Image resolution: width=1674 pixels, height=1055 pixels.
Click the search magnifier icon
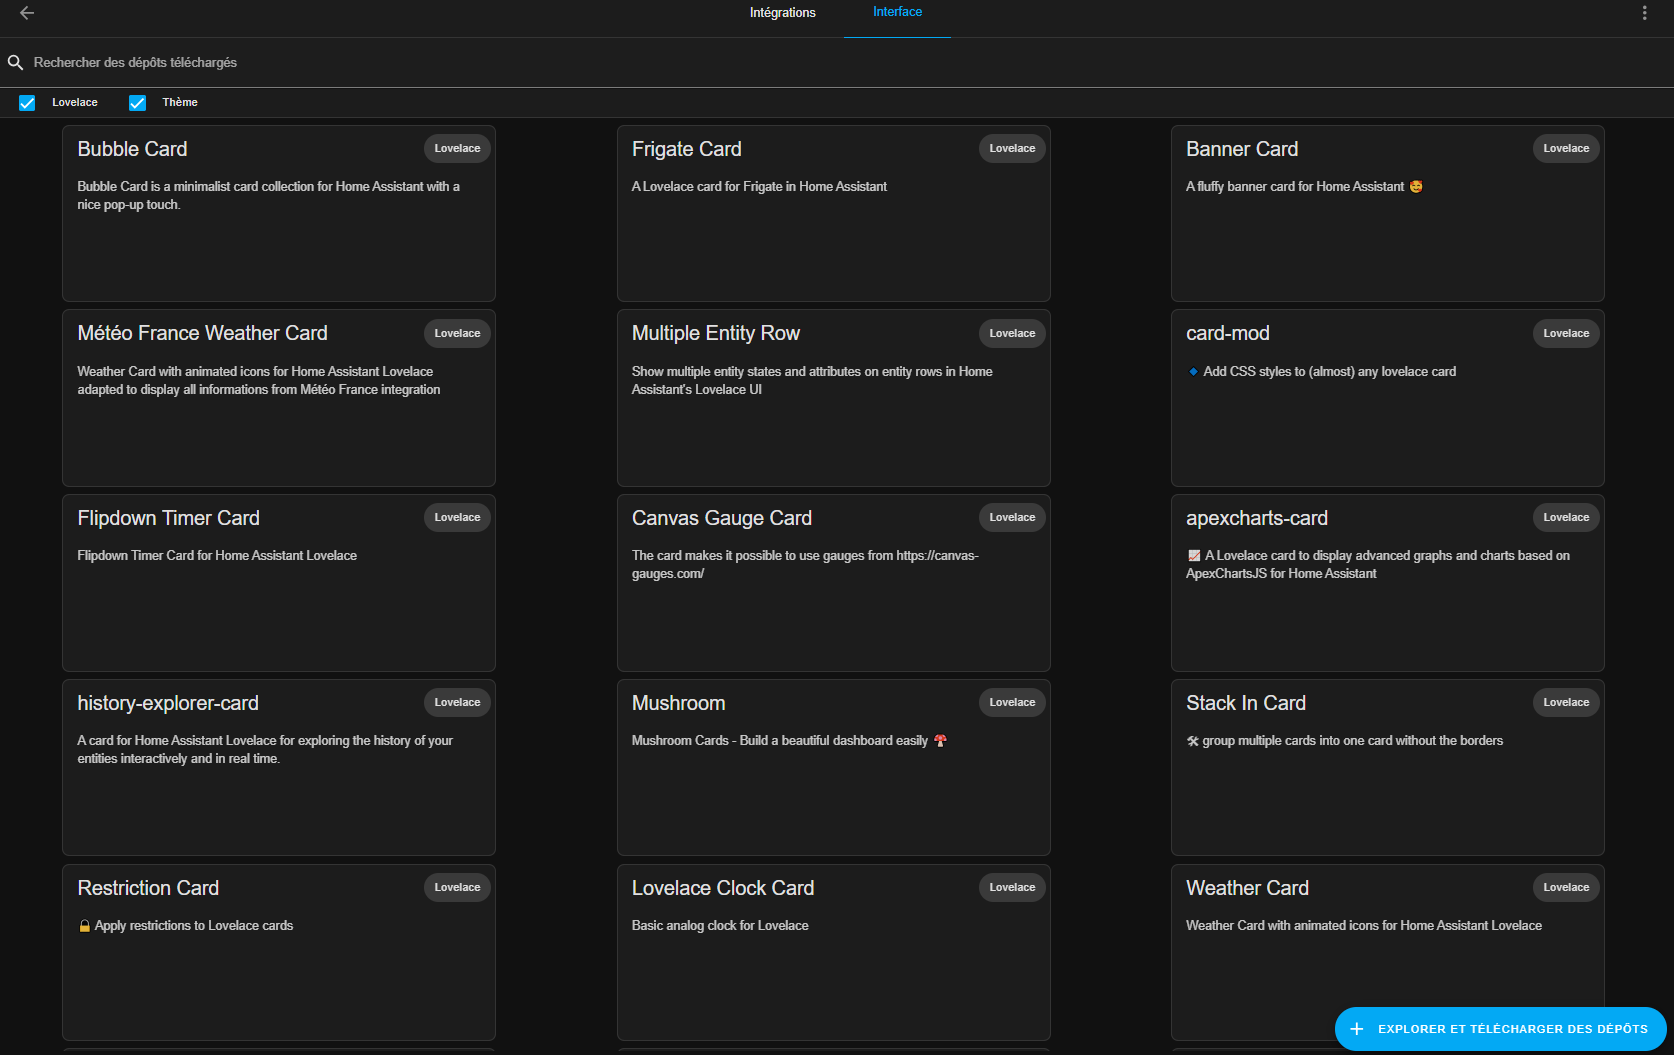(x=15, y=62)
